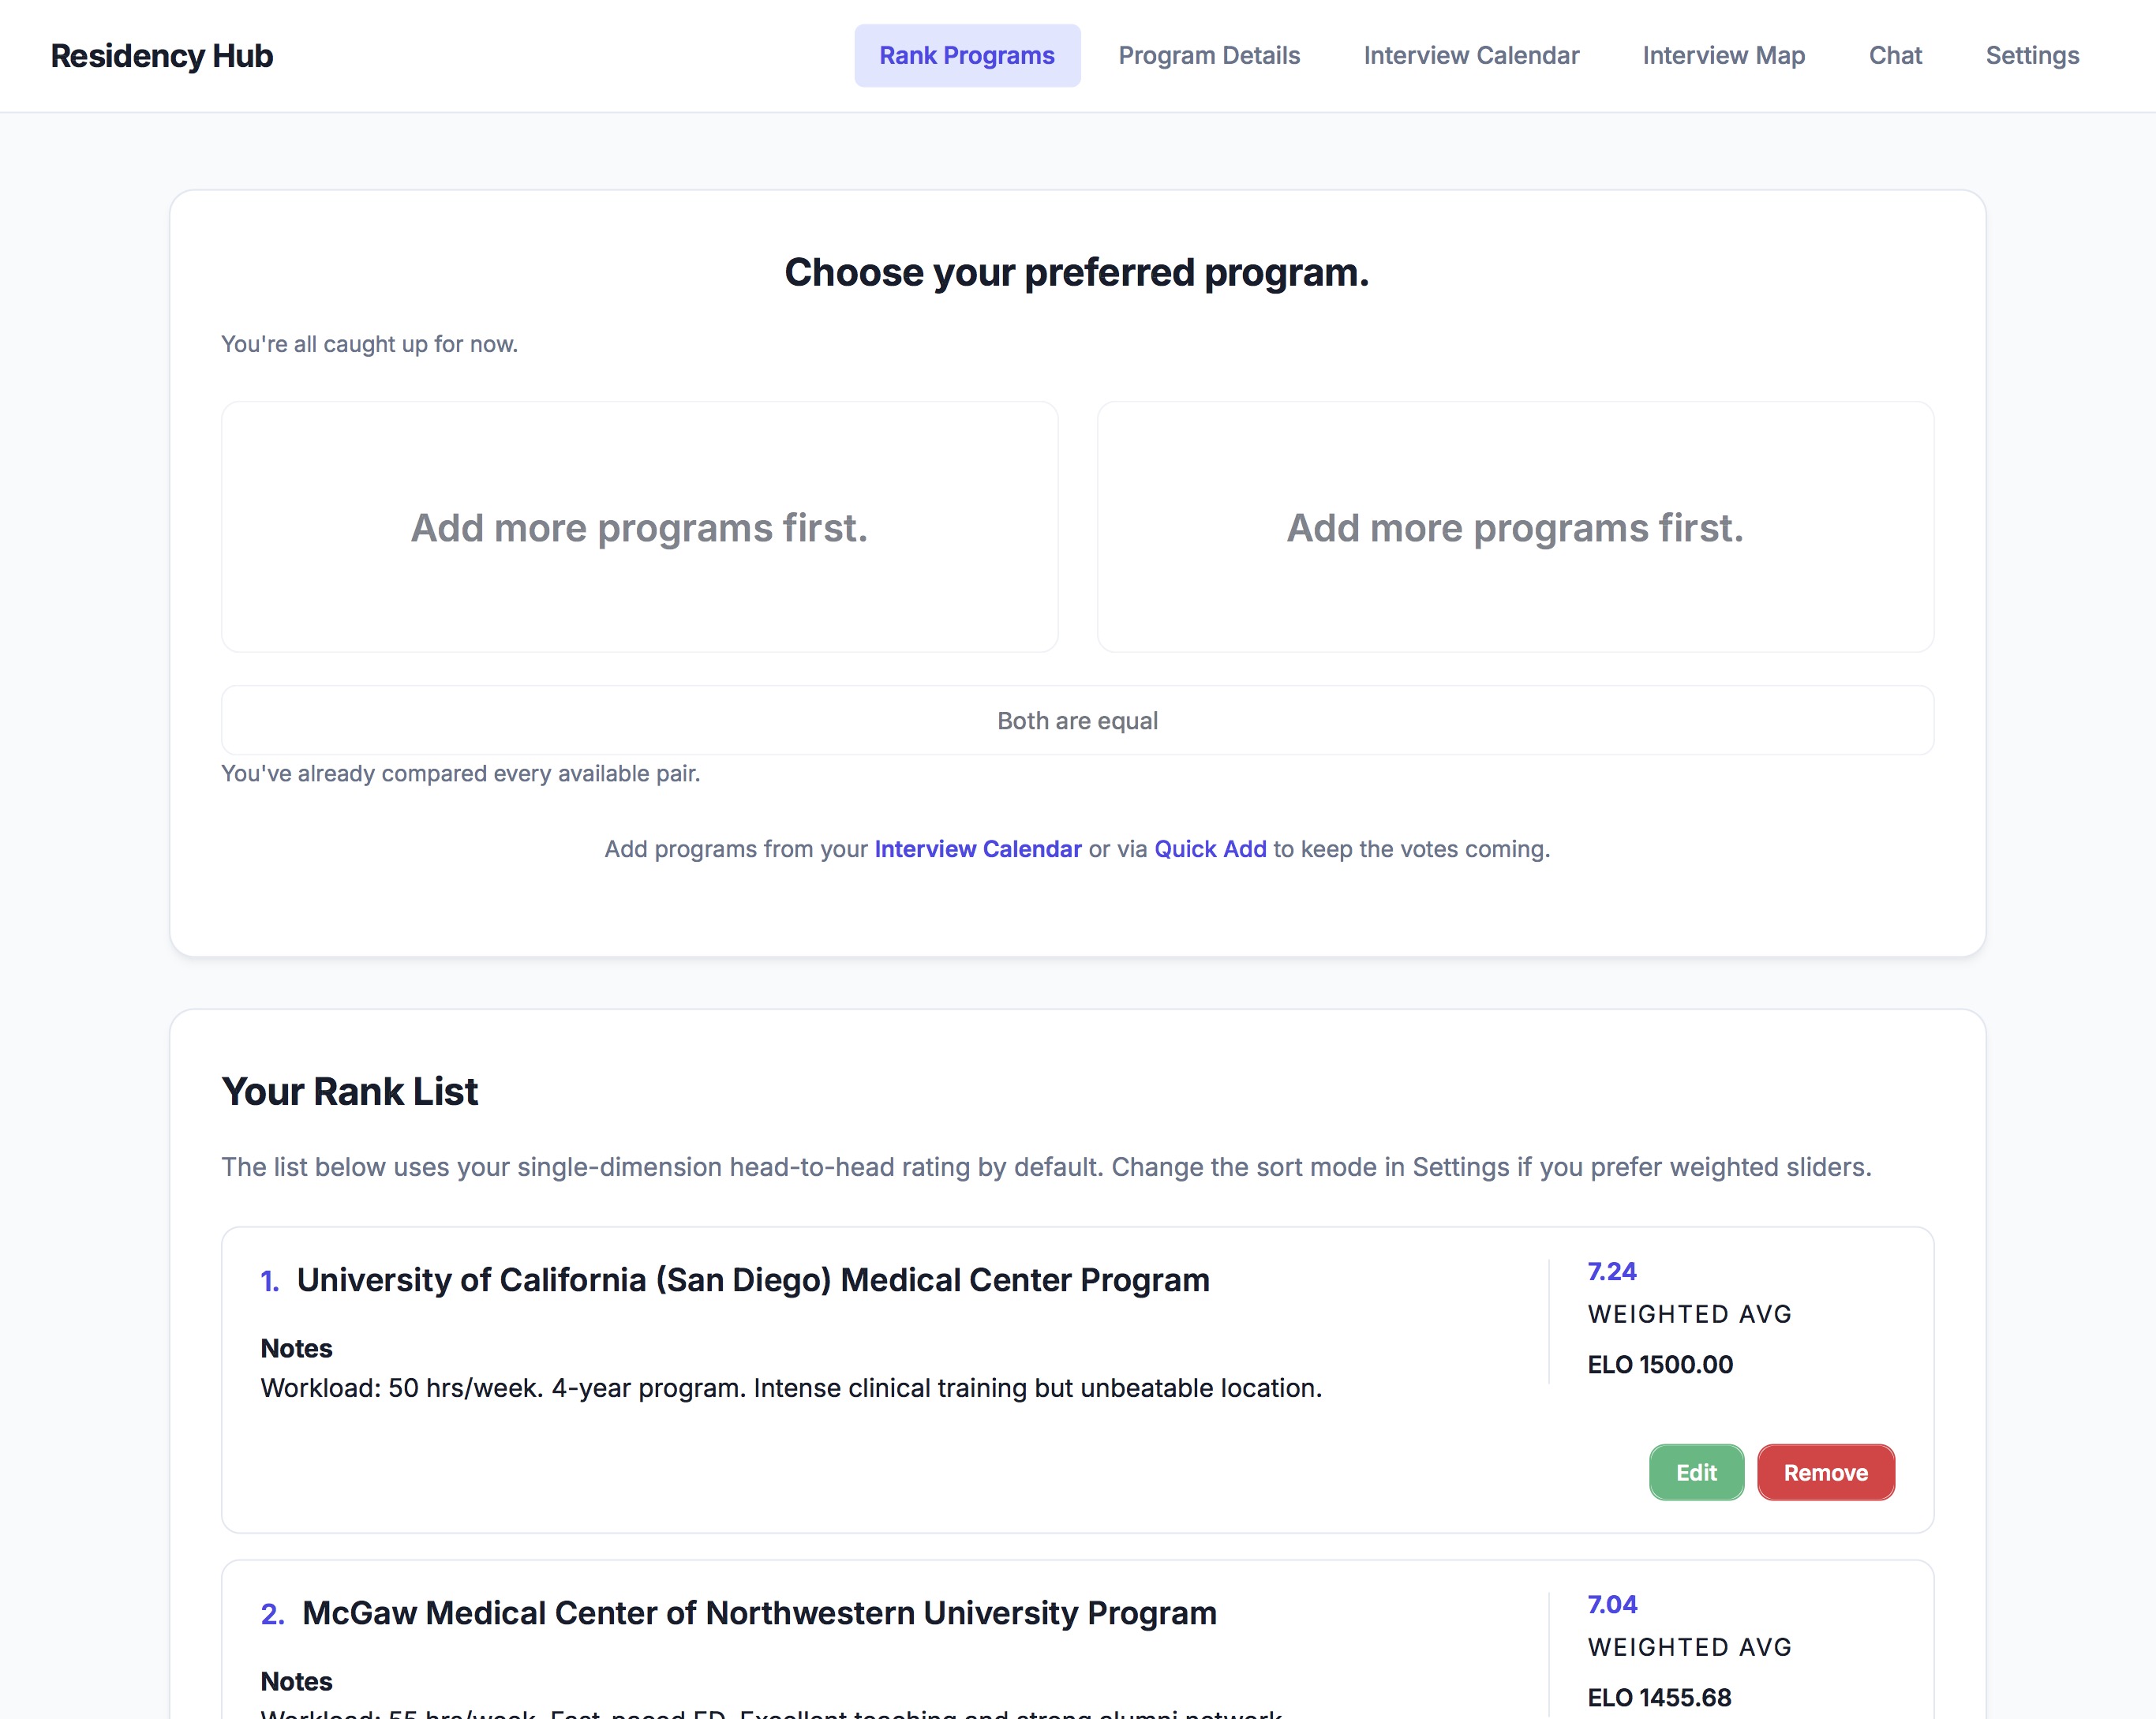
Task: Click the 7.04 weighted average score
Action: (1611, 1604)
